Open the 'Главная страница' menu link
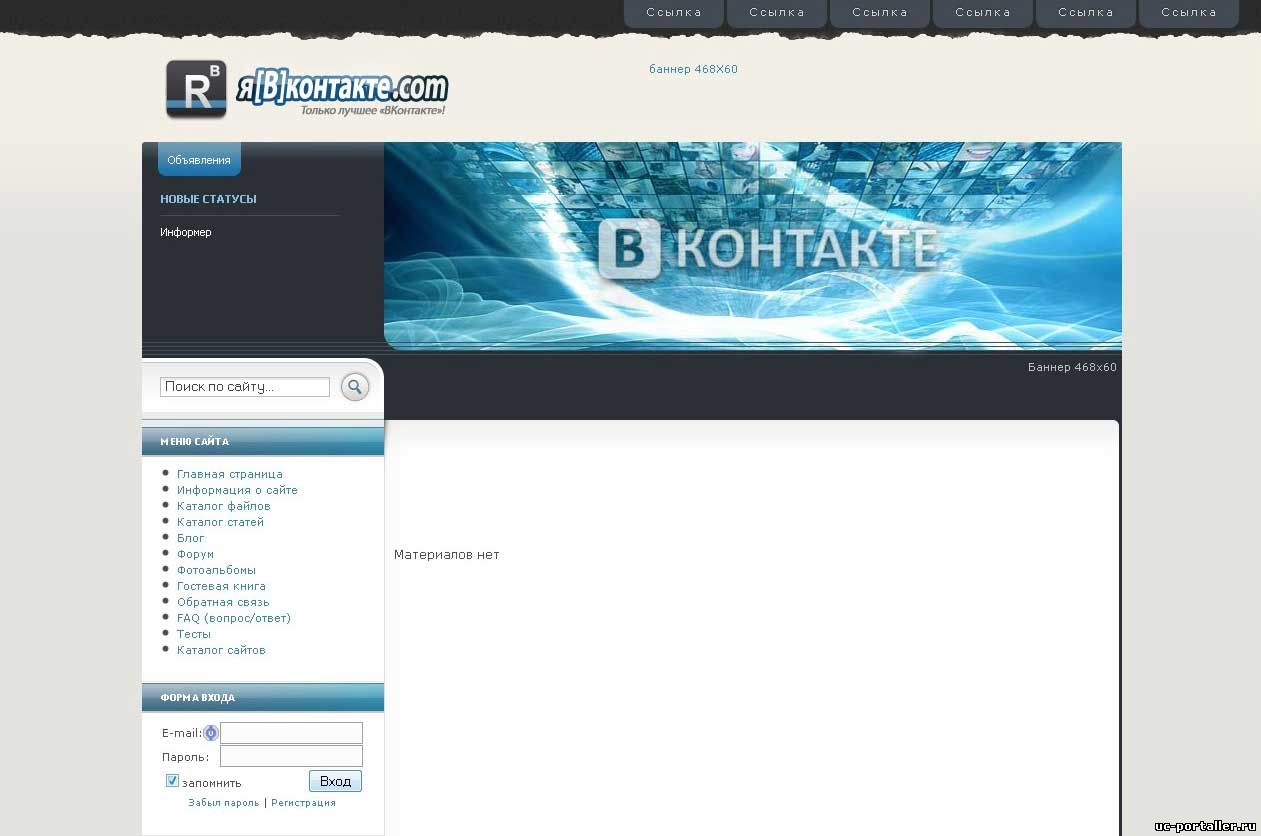 tap(229, 474)
